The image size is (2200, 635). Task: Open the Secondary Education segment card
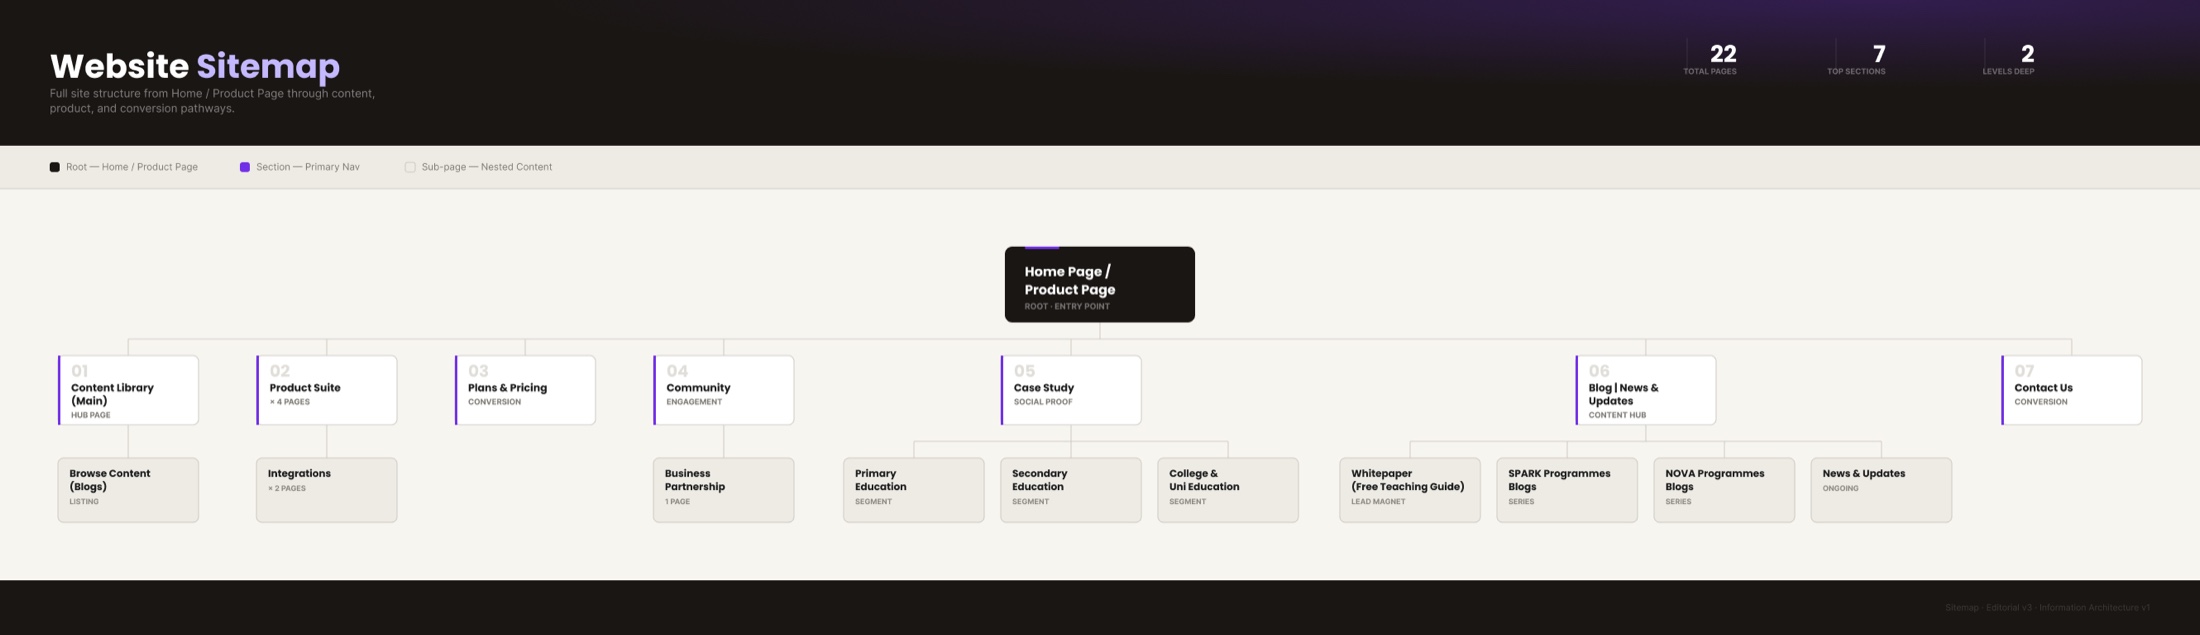[1071, 490]
